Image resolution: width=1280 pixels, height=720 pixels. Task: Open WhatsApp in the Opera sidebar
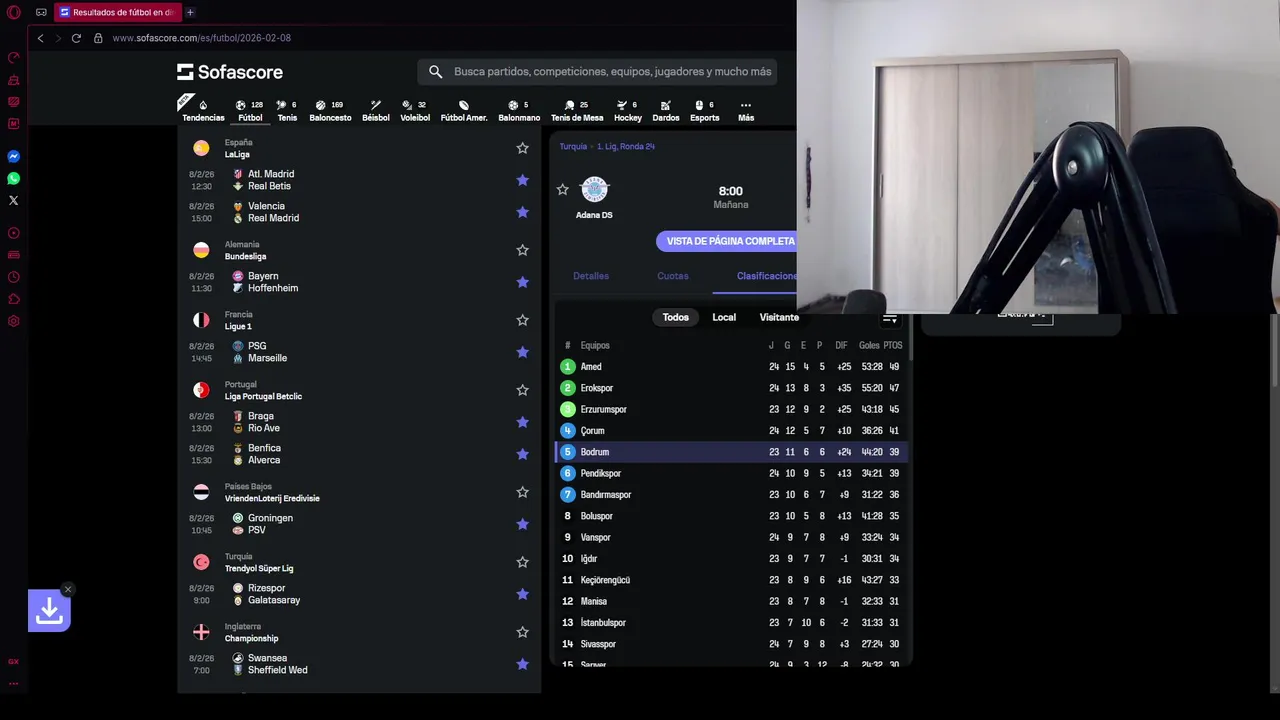coord(14,179)
